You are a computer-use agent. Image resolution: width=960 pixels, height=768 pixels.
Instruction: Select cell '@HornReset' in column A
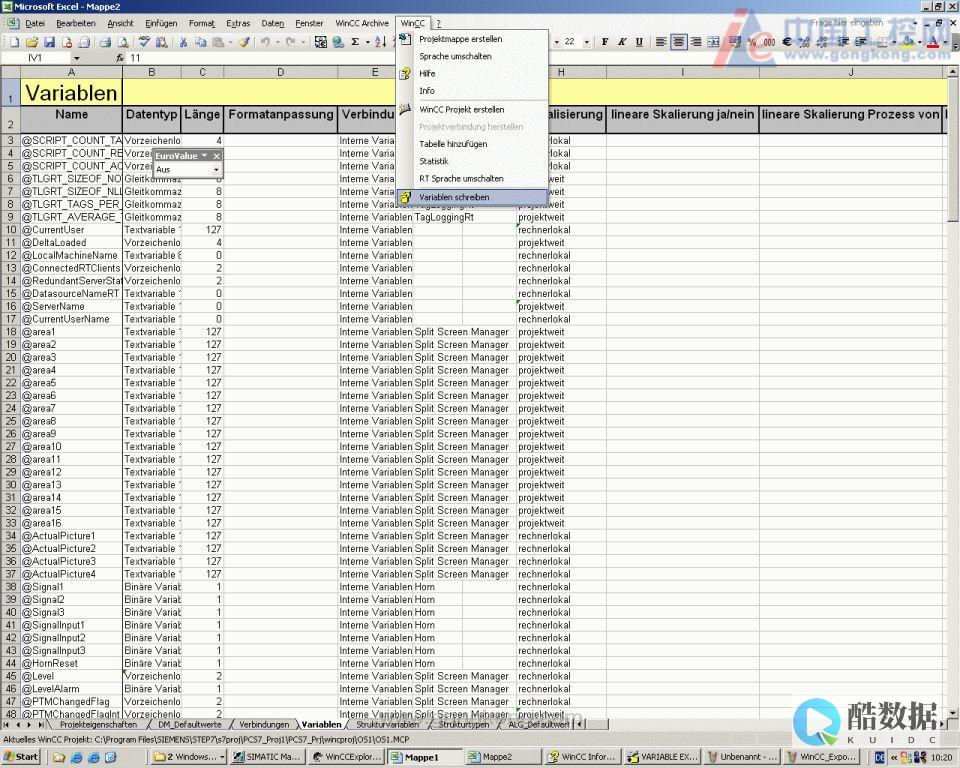tap(72, 663)
